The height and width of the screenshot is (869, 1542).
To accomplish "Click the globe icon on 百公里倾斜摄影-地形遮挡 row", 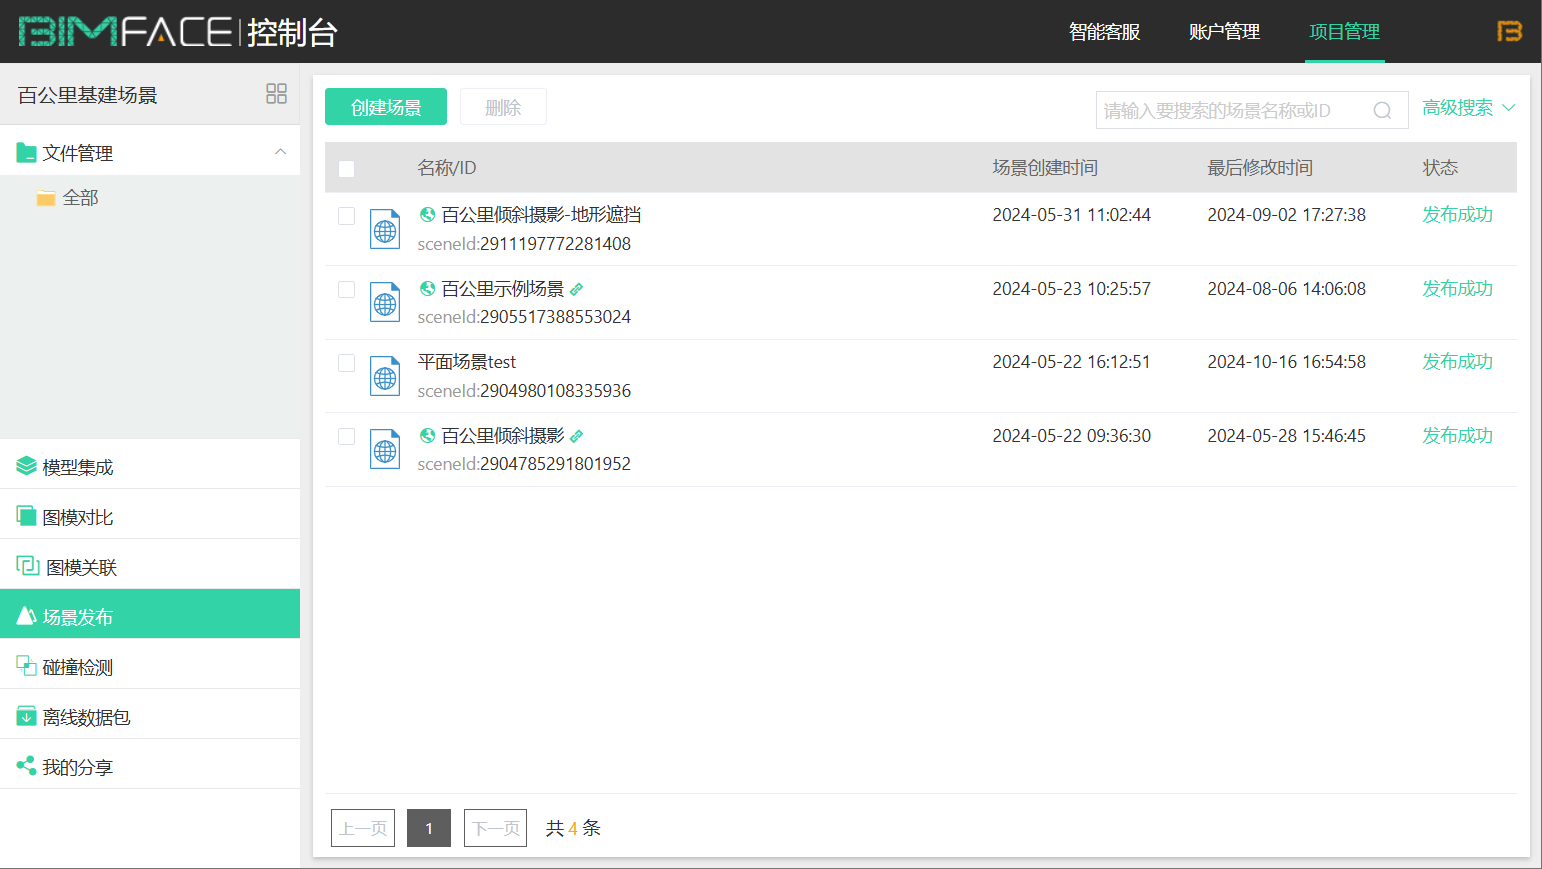I will (427, 213).
